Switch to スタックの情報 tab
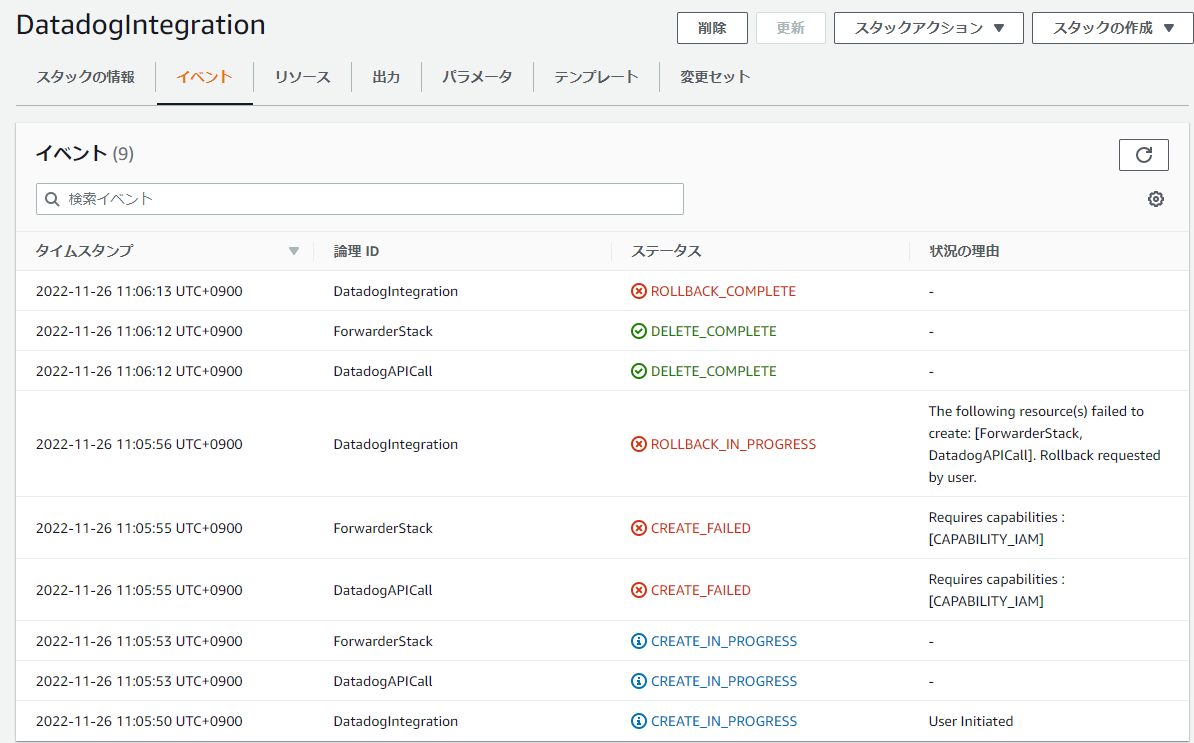Screen dimensions: 1194x743 point(85,77)
